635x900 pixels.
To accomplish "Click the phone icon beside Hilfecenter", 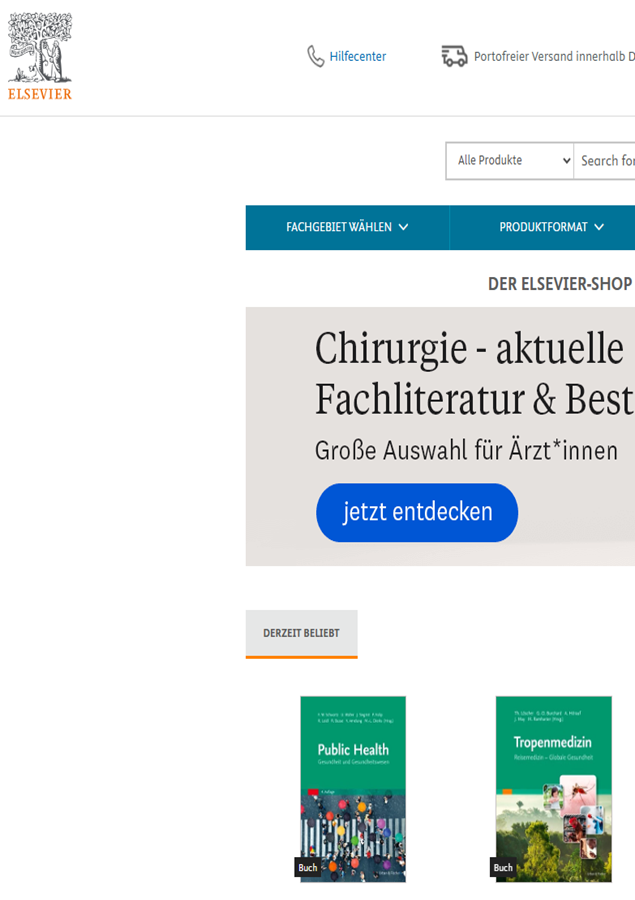I will [x=315, y=56].
